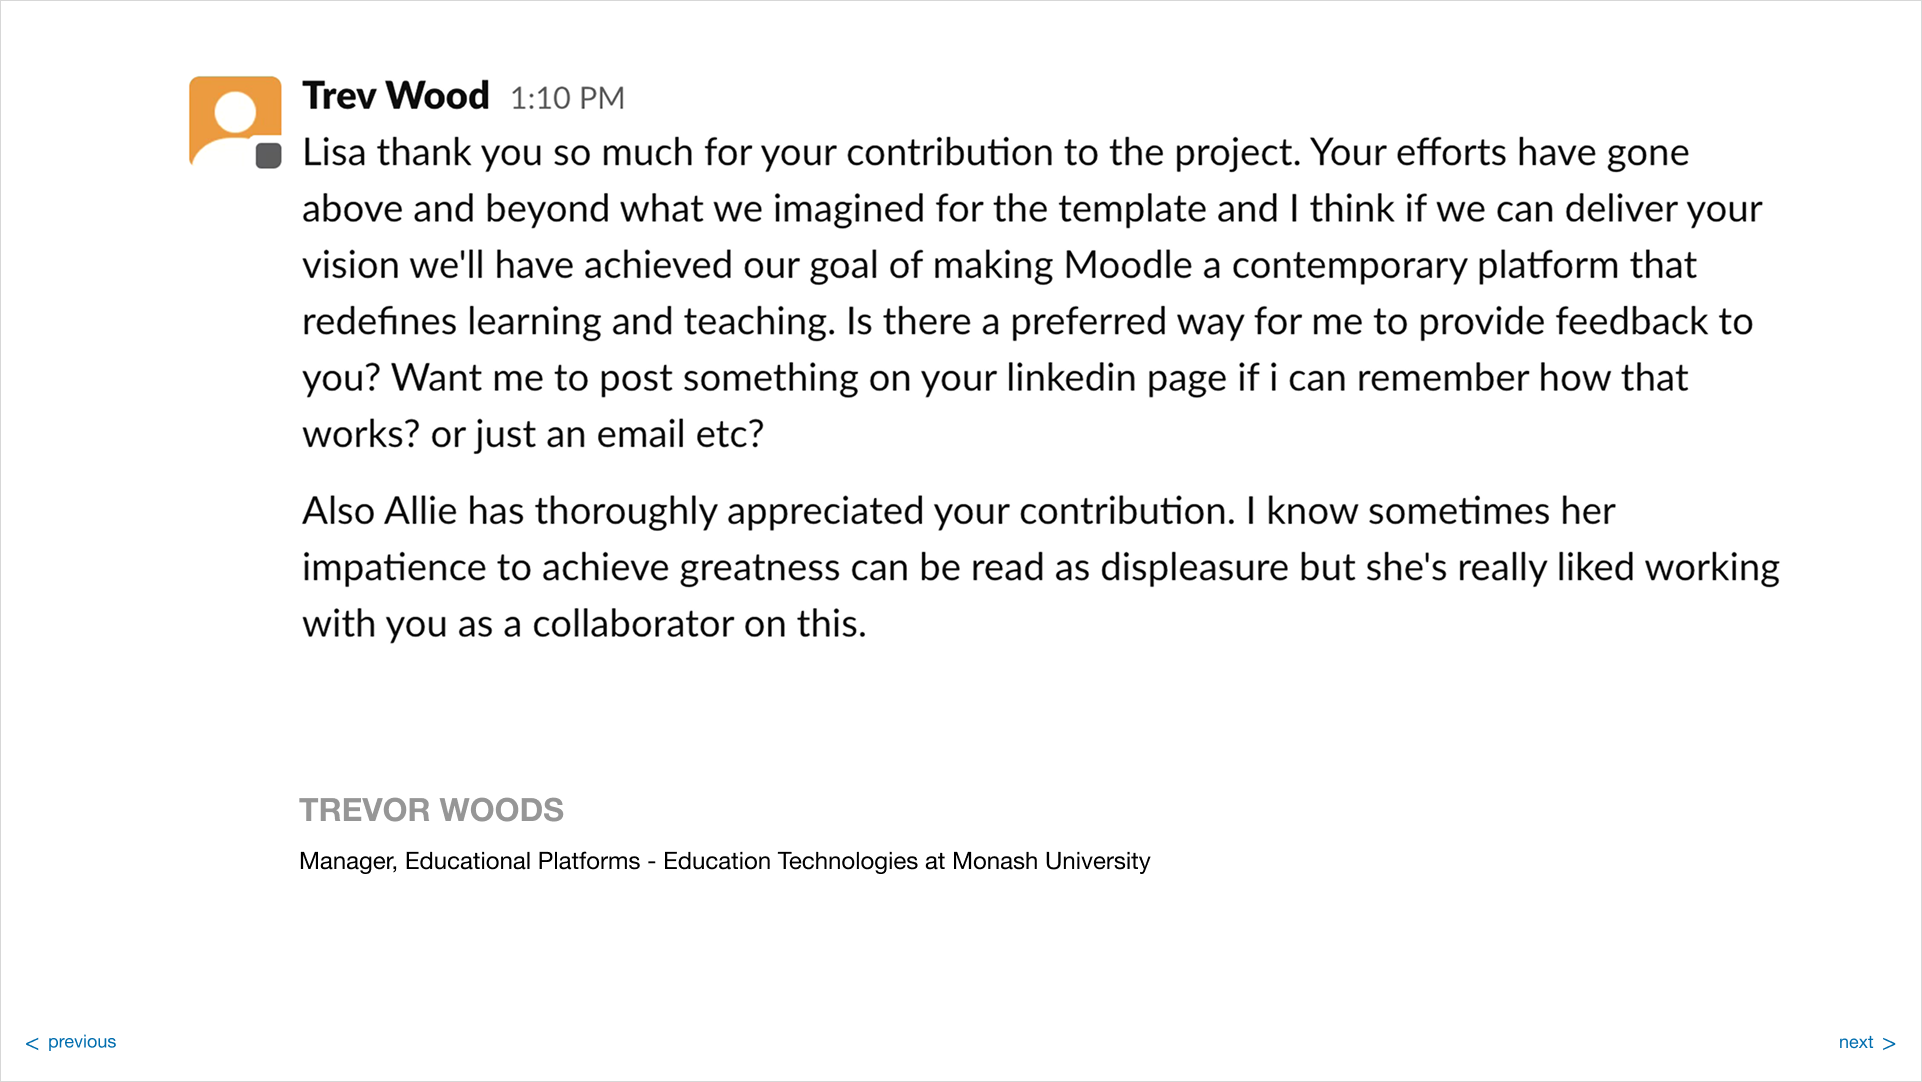Click the phrase 'redefines learning and teaching'
Image resolution: width=1922 pixels, height=1082 pixels.
tap(567, 322)
